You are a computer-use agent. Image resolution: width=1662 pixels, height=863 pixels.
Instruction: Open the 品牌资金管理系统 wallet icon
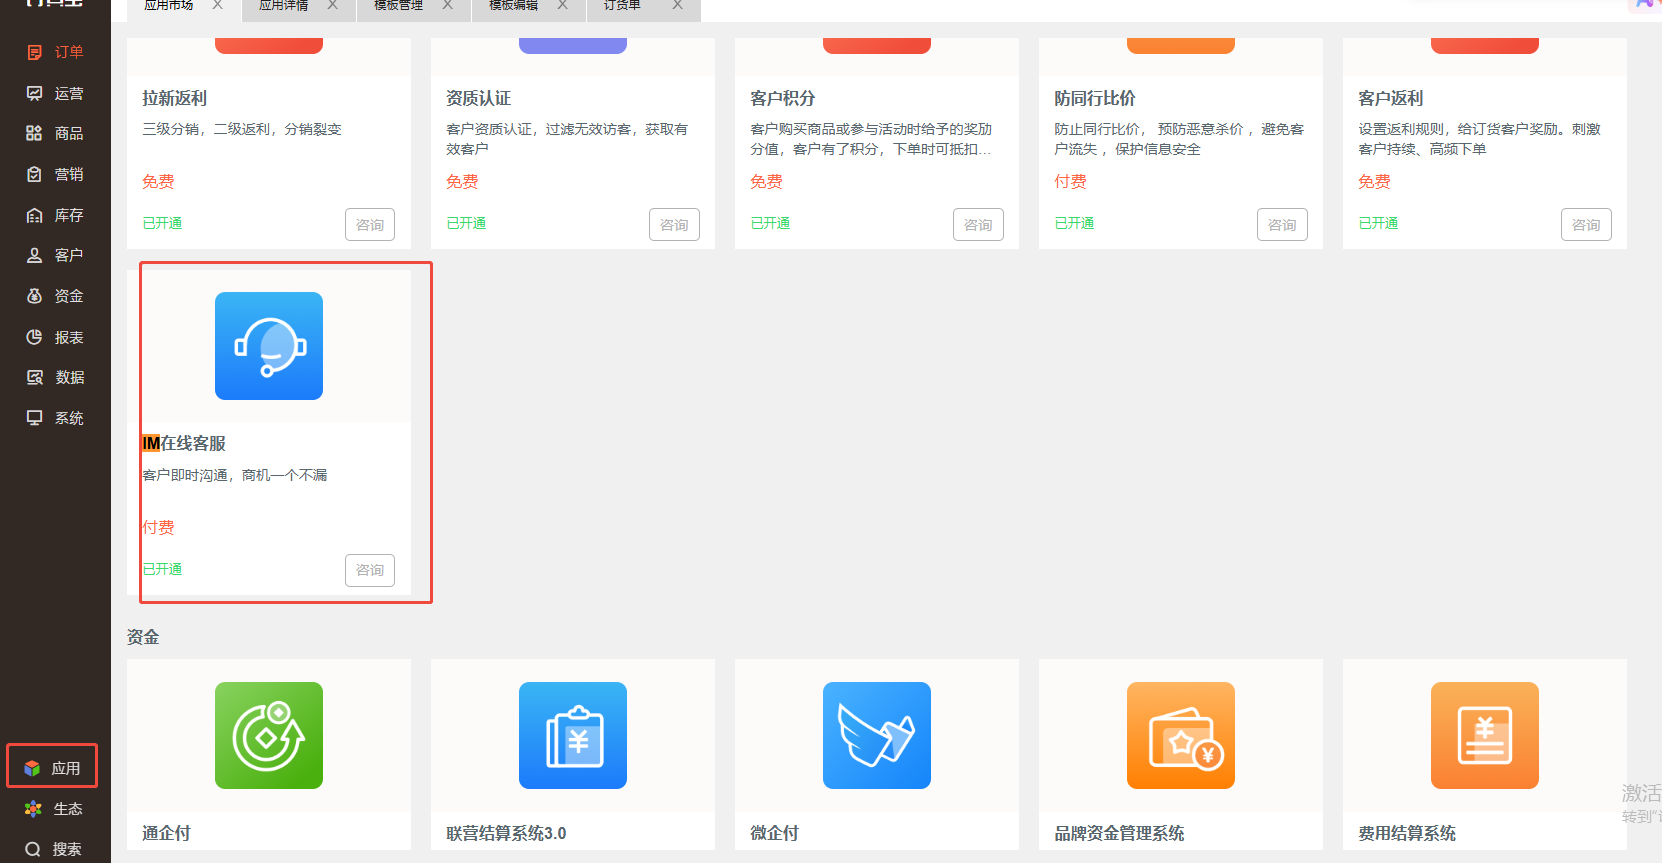[x=1181, y=736]
